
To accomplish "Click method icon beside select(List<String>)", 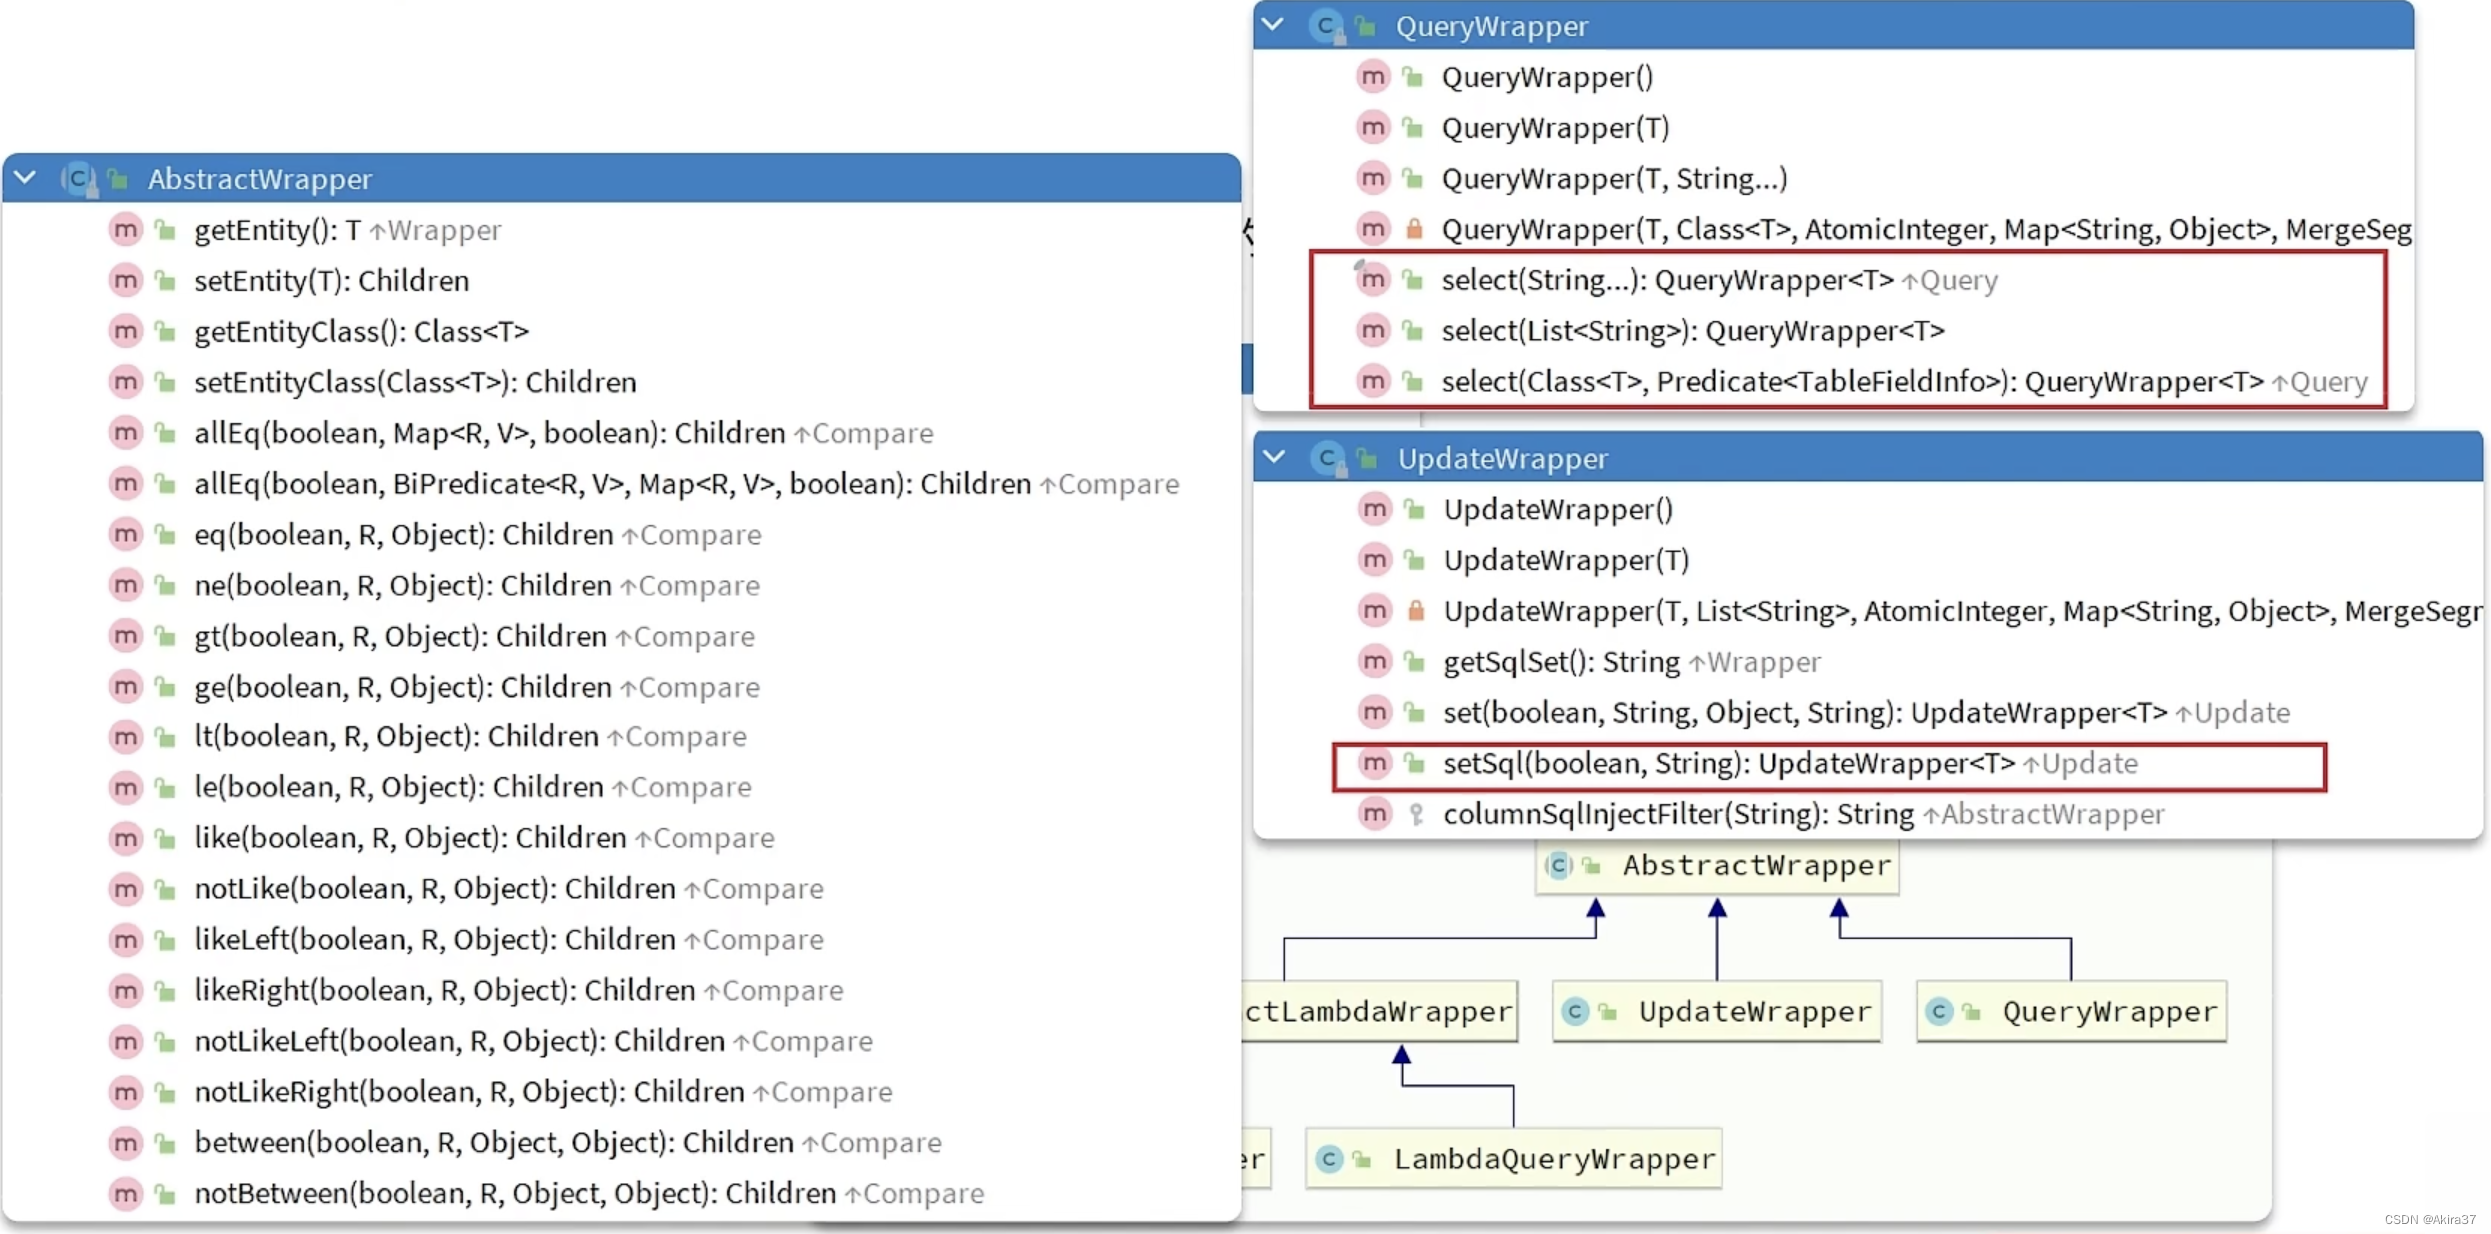I will coord(1374,331).
